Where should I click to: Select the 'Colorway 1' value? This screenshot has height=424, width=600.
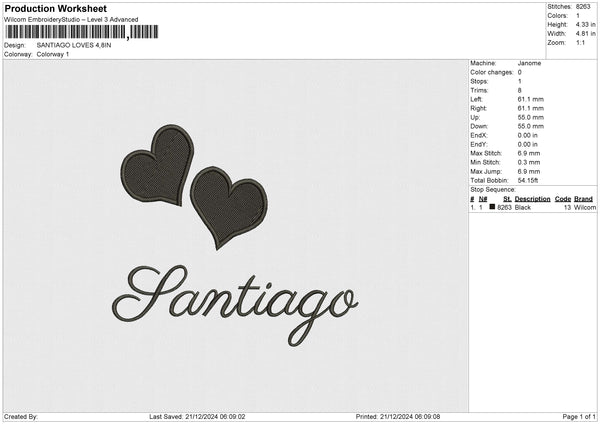click(x=53, y=54)
